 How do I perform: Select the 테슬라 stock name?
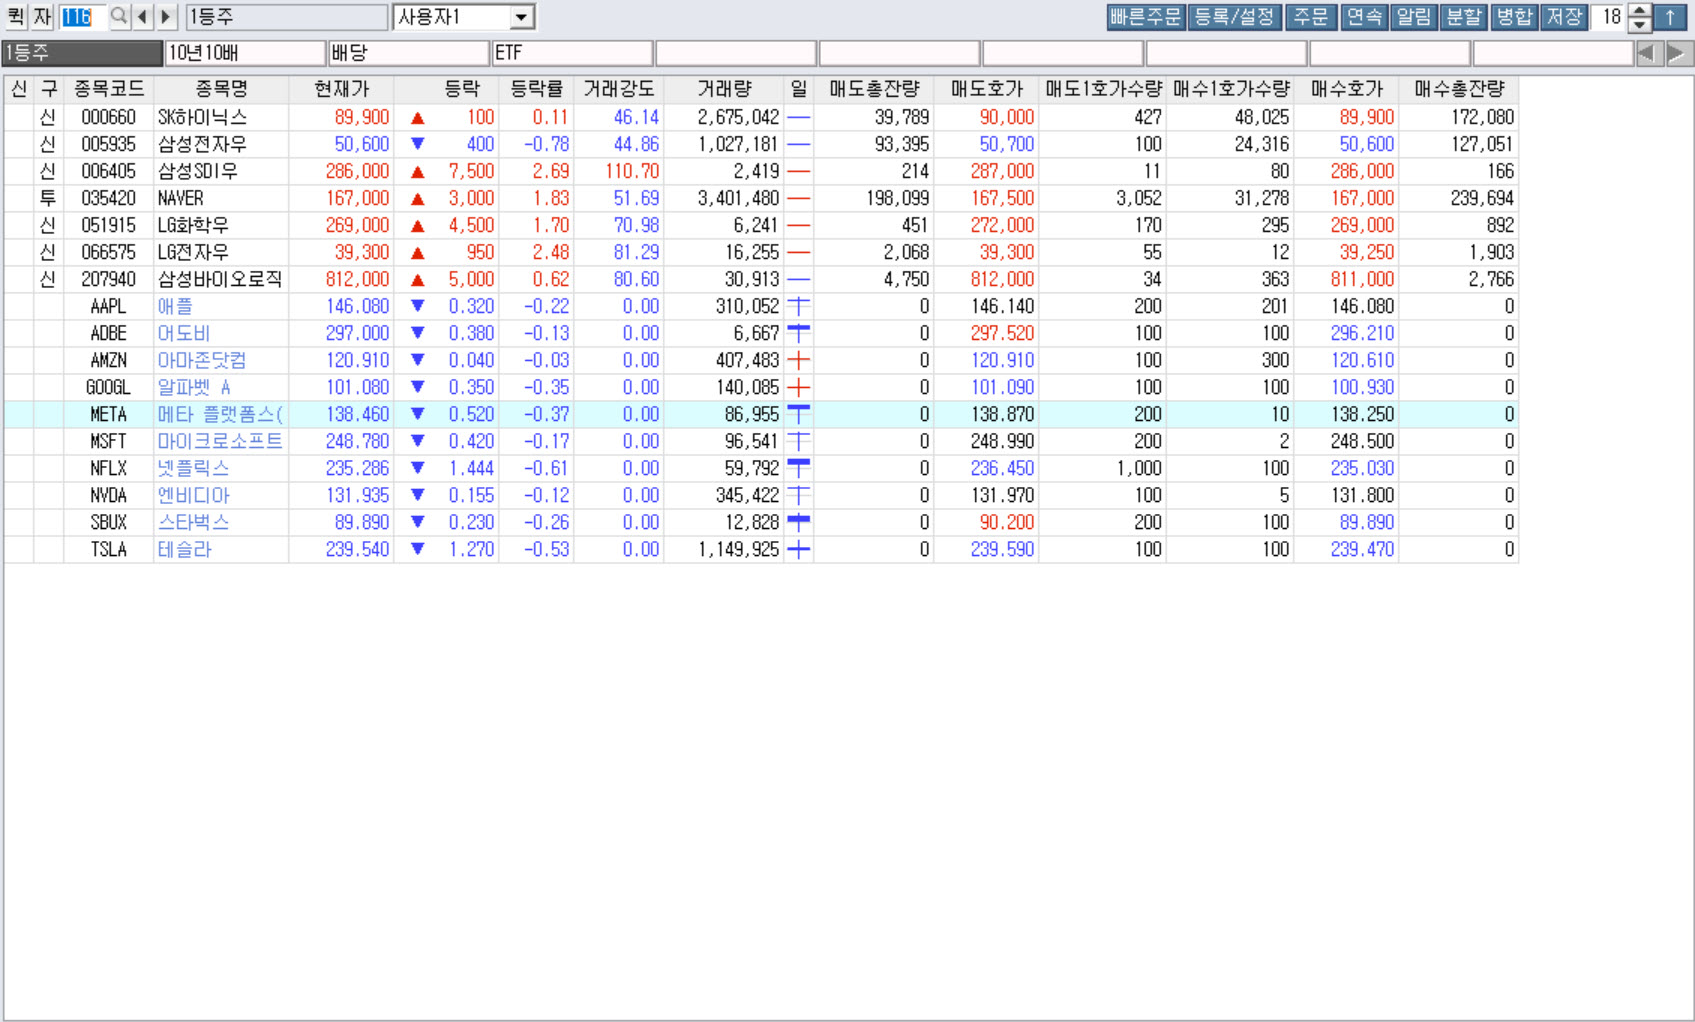184,549
